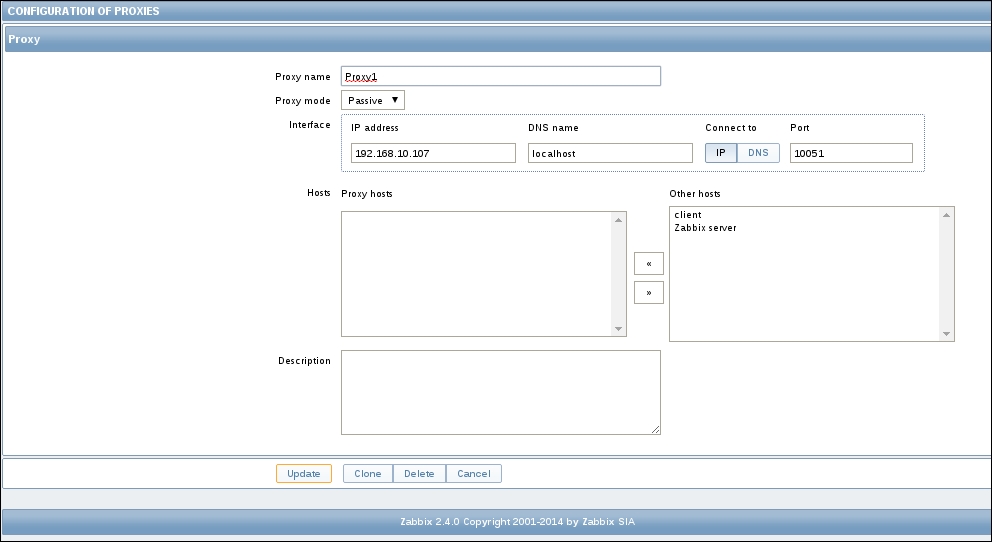Select IP in Connect to toggle

pos(721,153)
